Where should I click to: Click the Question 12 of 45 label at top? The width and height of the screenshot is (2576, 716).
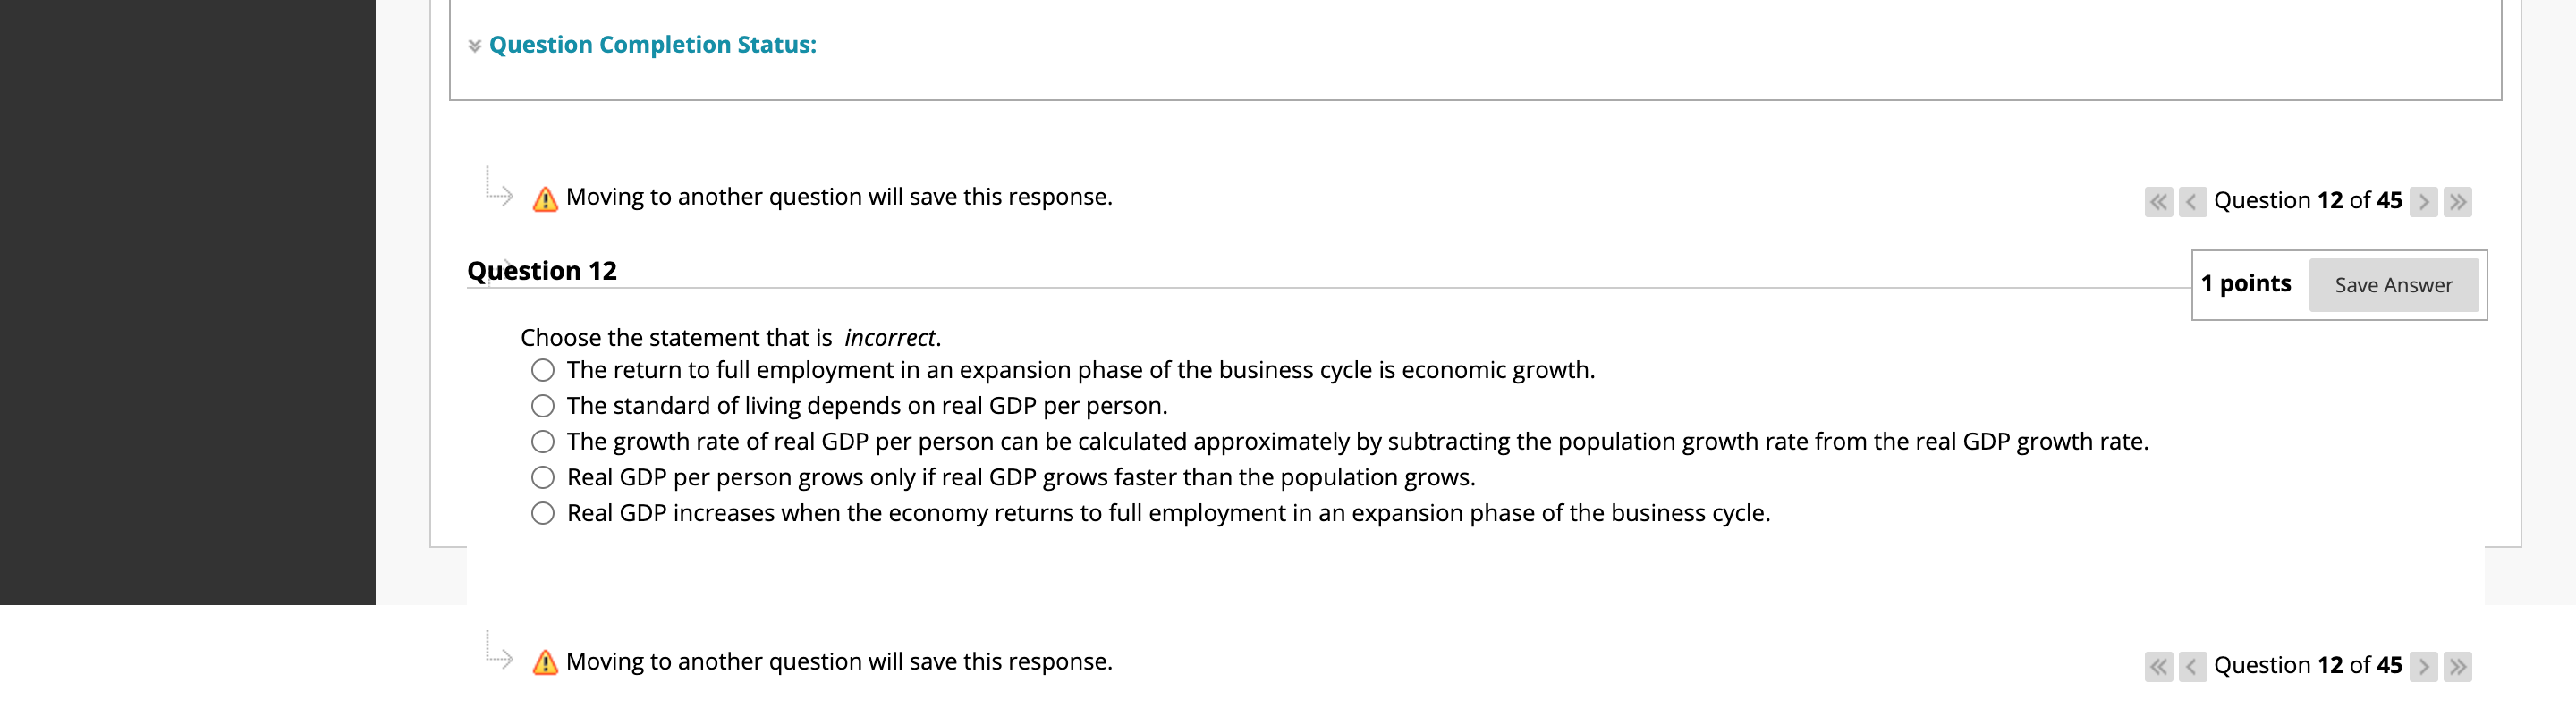2308,200
